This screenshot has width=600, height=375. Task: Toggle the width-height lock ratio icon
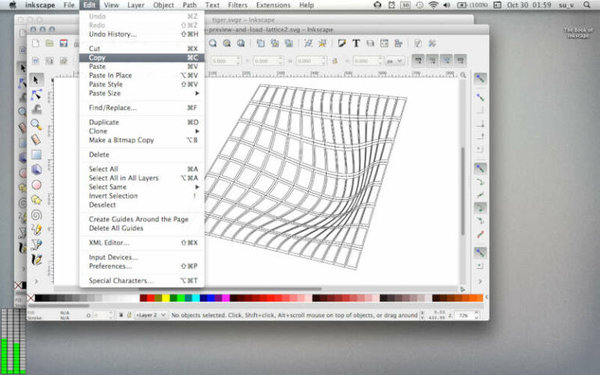pyautogui.click(x=335, y=61)
